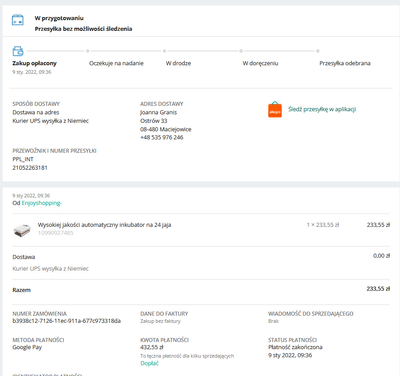400x376 pixels.
Task: Click the 9 sty. 2022, 09:36 payment step date
Action: [x=32, y=72]
